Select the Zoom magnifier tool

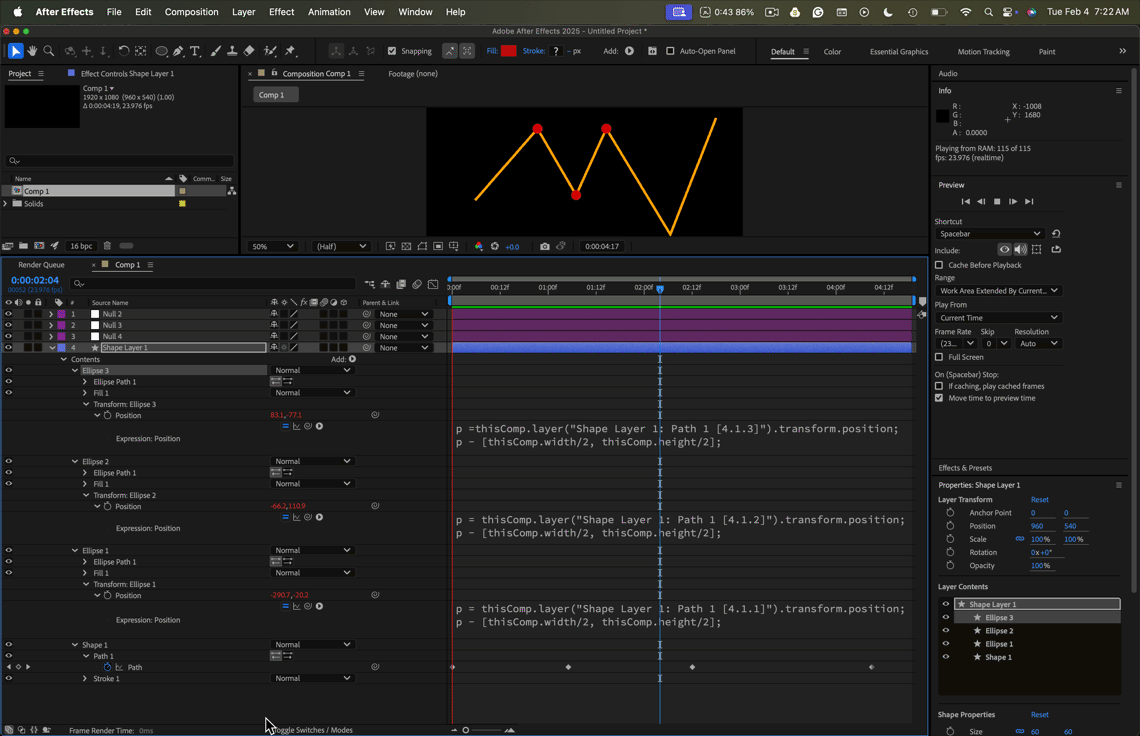click(49, 51)
